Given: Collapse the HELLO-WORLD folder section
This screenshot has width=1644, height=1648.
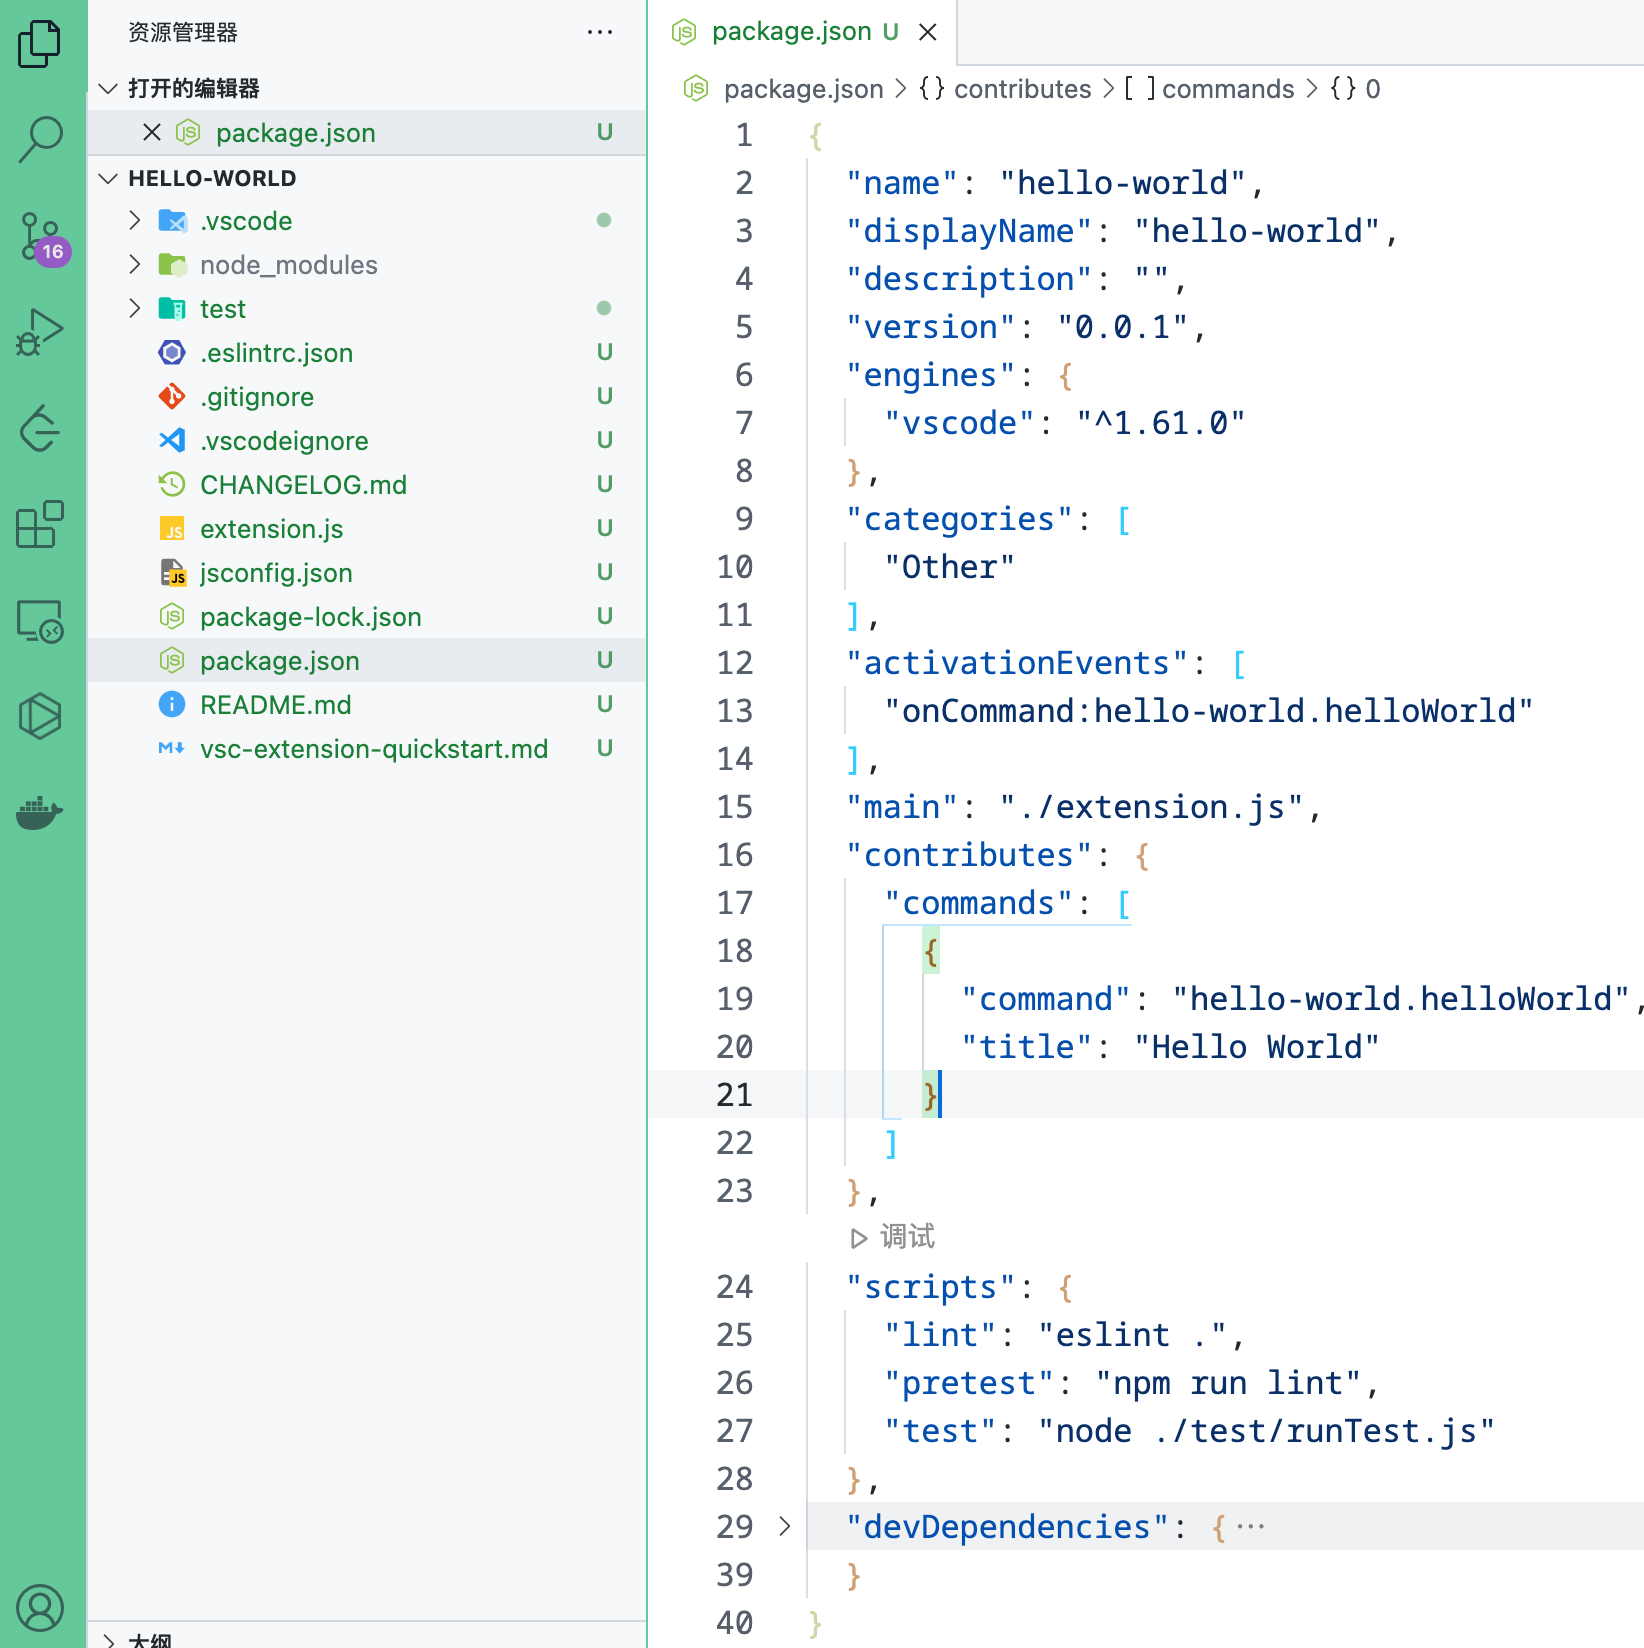Looking at the screenshot, I should [x=108, y=178].
